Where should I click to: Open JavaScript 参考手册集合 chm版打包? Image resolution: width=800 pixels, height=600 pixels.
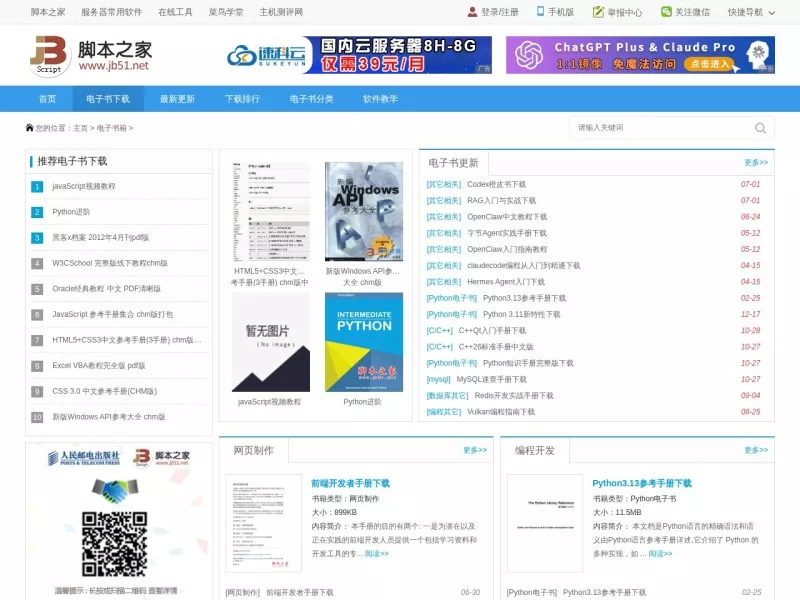pos(112,314)
